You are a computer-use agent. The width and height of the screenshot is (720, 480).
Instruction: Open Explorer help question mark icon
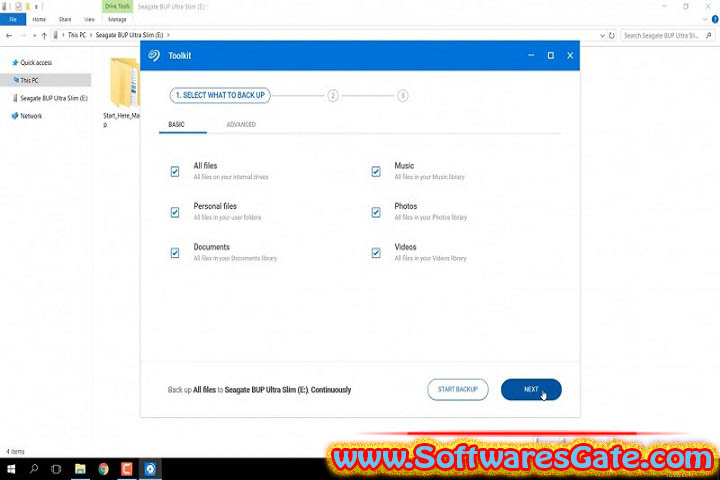[x=715, y=19]
